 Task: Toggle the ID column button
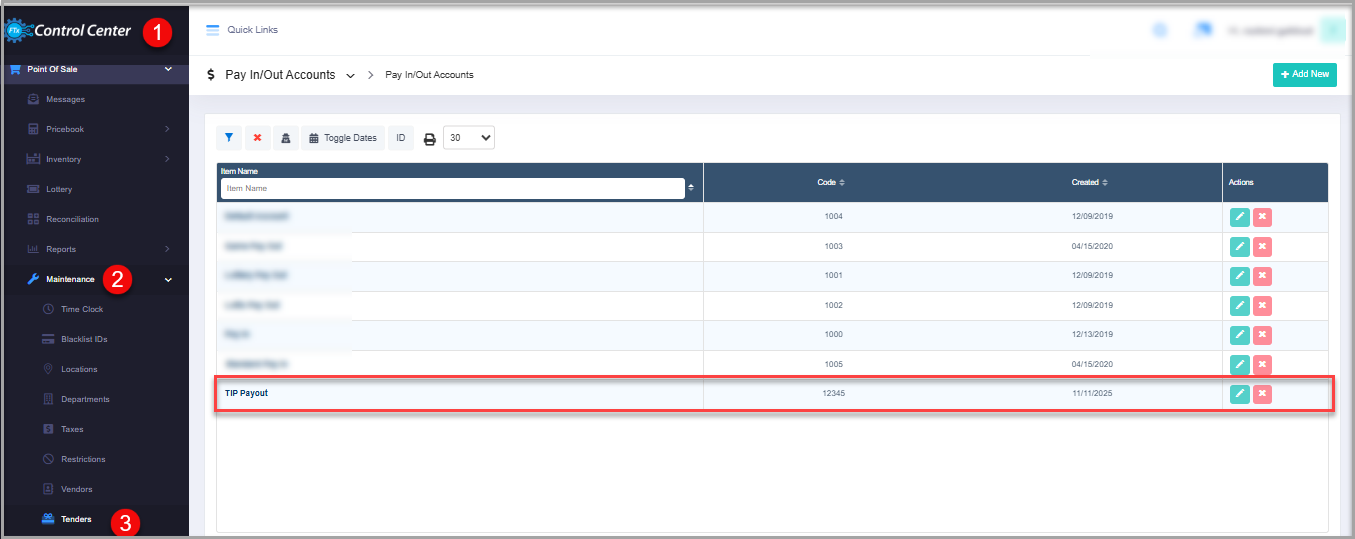coord(400,138)
